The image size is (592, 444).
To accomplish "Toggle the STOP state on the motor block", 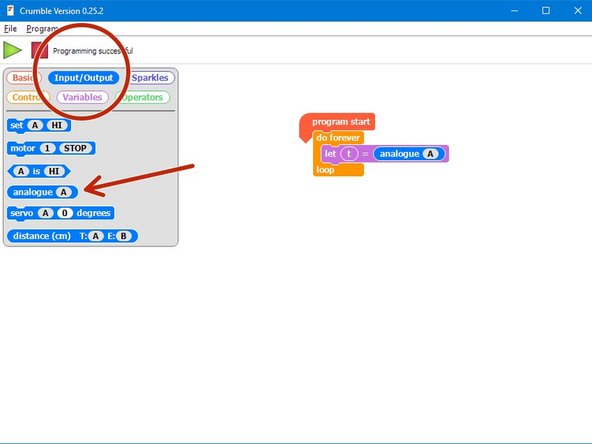I will (75, 148).
